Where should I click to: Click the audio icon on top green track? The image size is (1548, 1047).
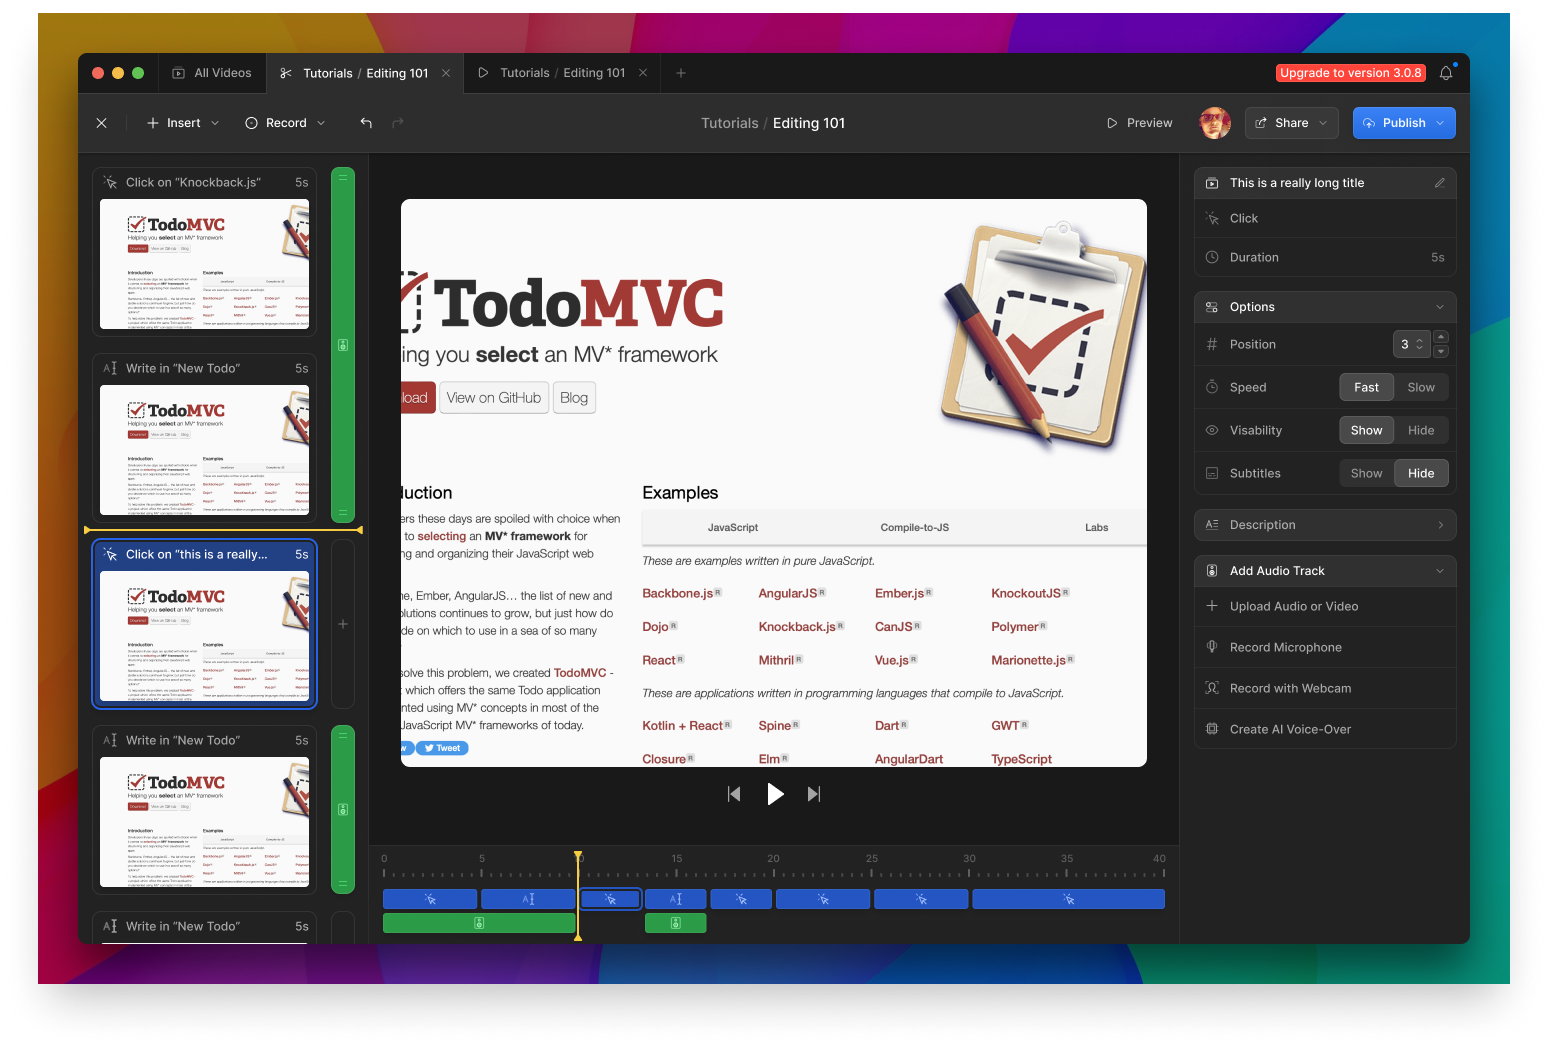tap(343, 345)
